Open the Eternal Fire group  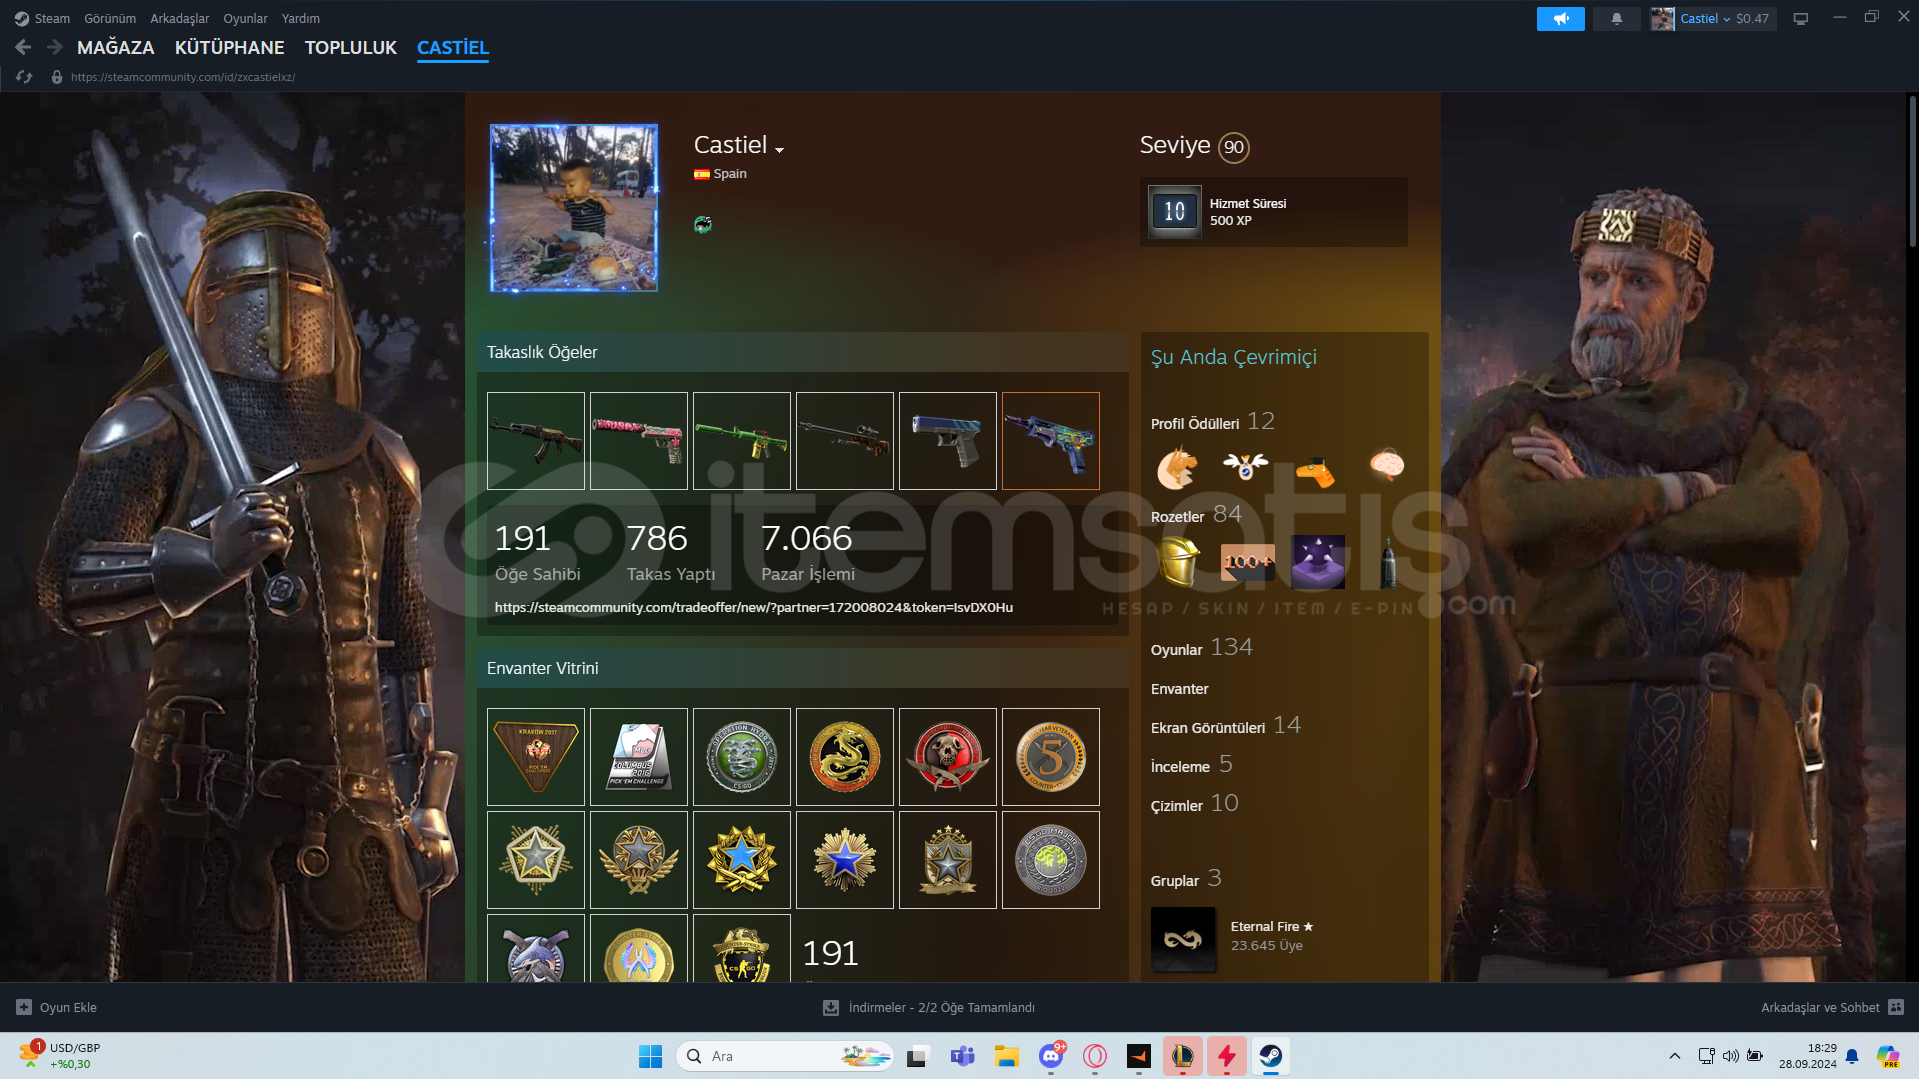tap(1271, 927)
